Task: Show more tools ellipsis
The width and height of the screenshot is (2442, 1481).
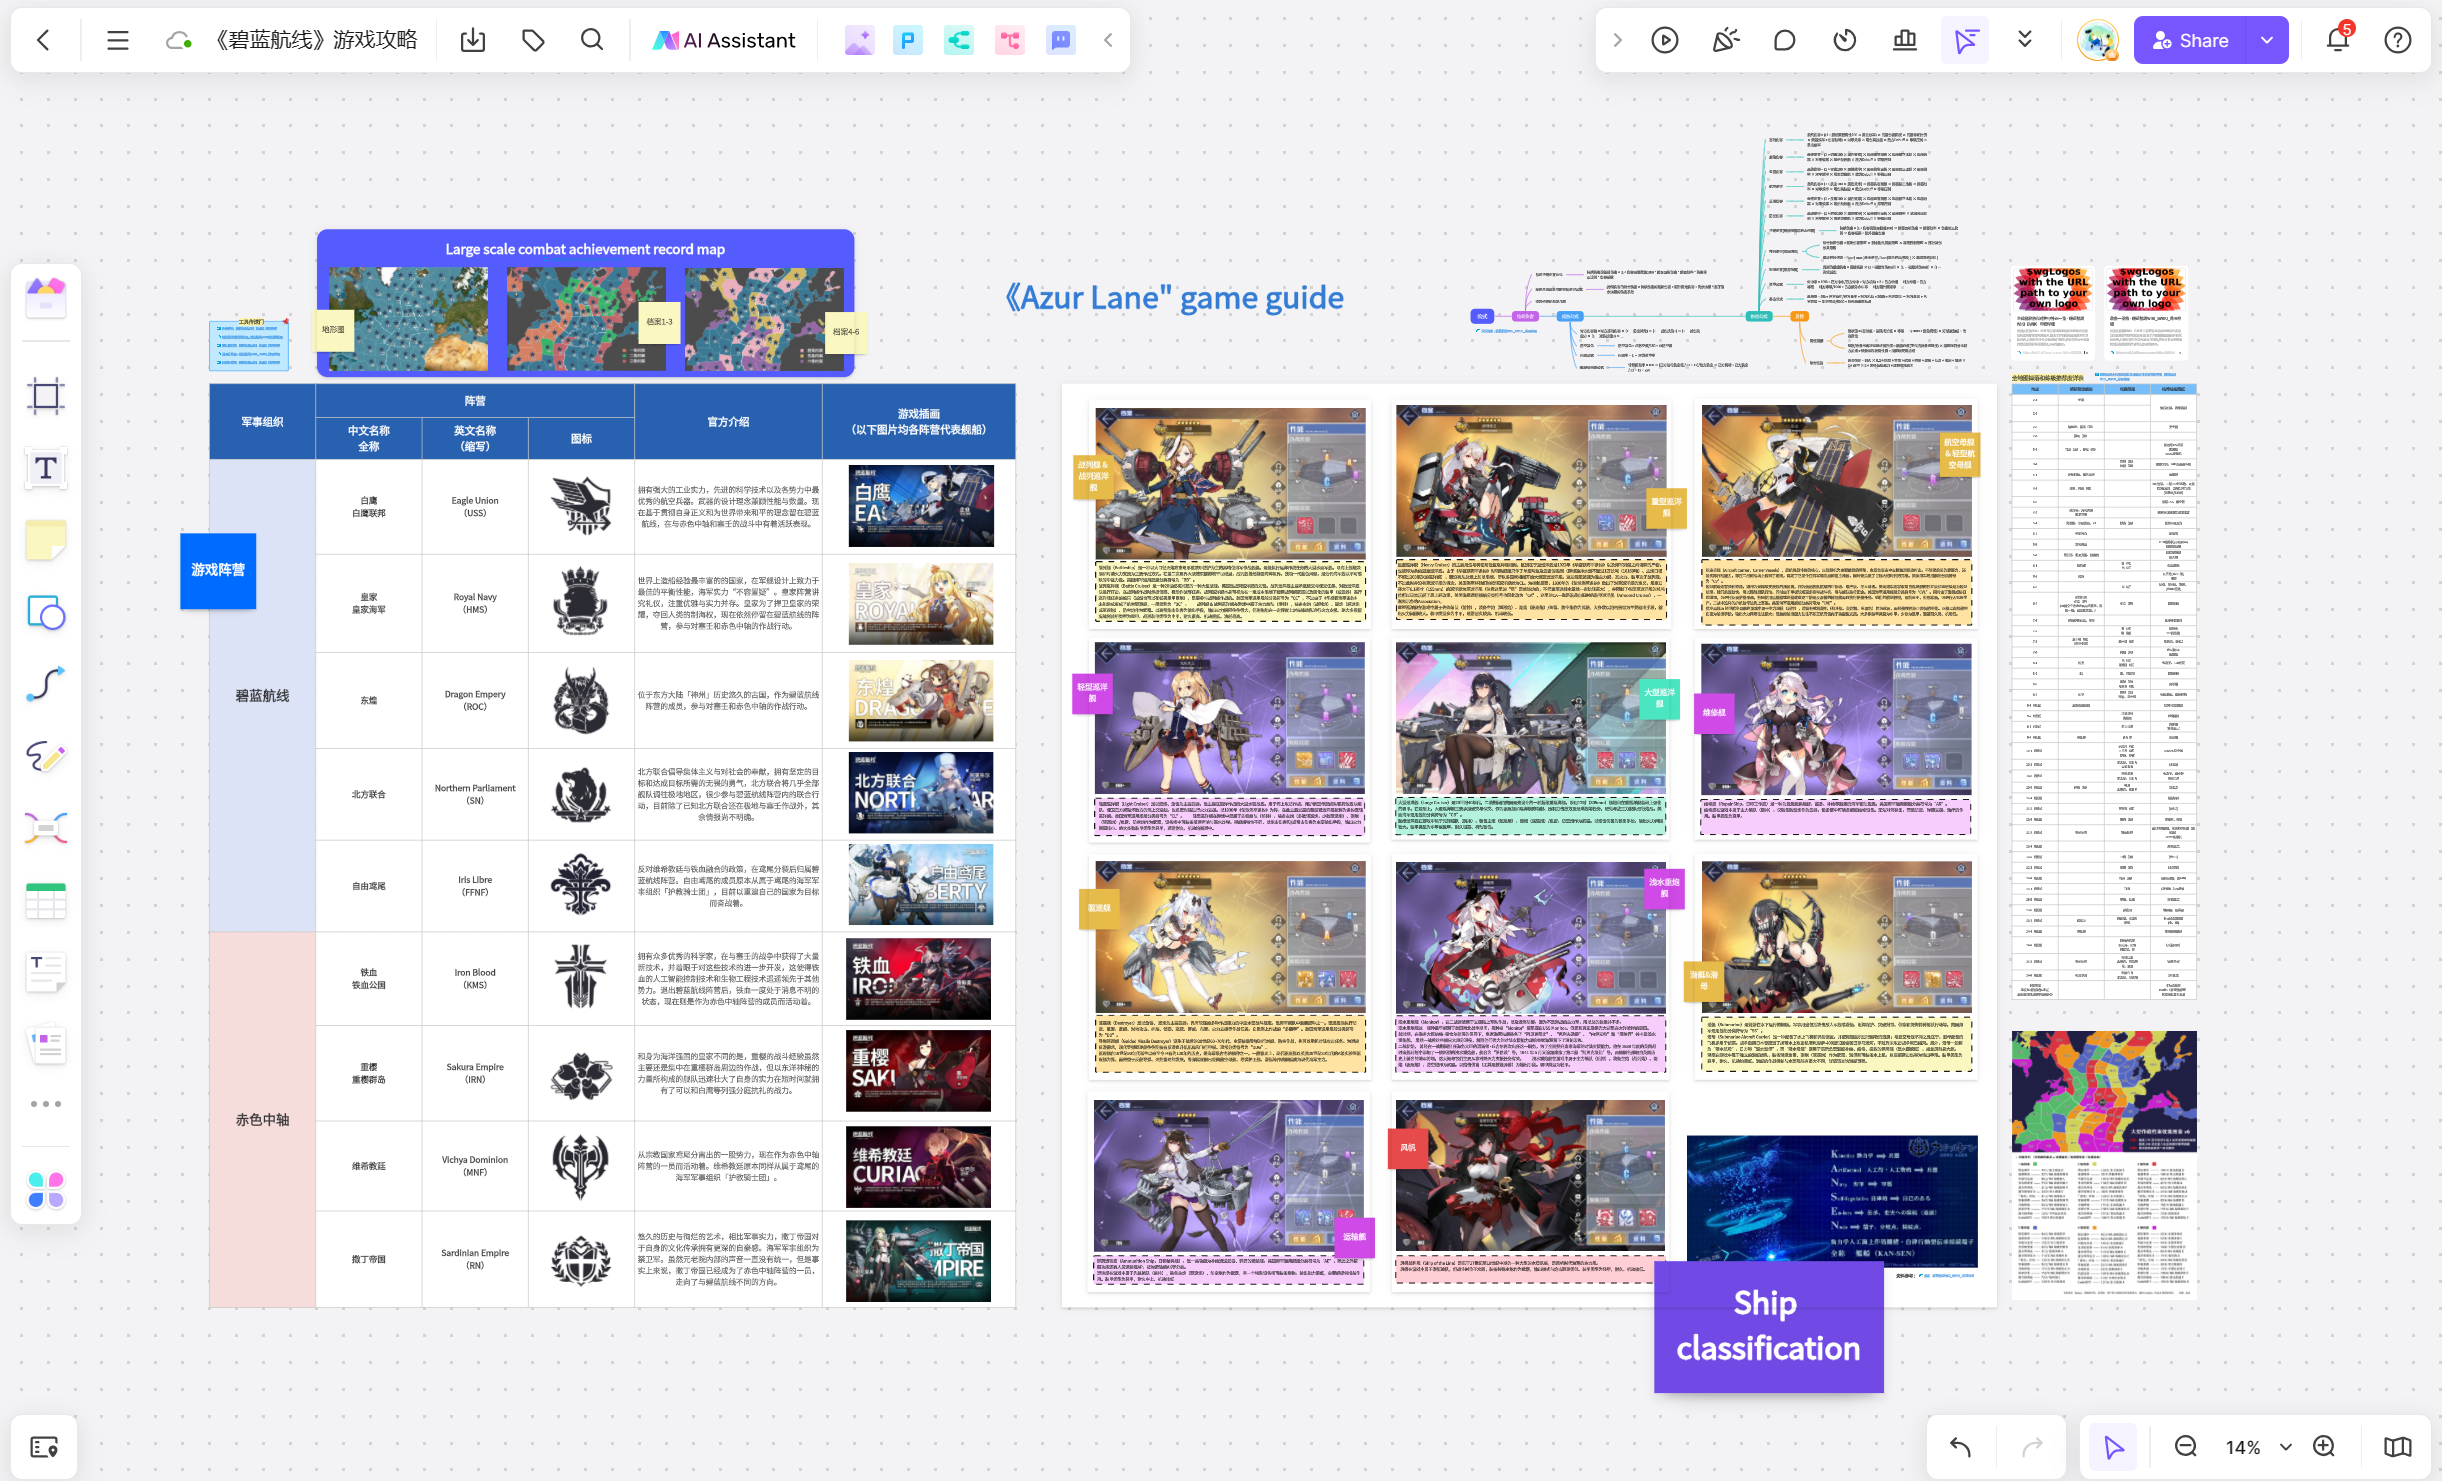Action: tap(46, 1104)
